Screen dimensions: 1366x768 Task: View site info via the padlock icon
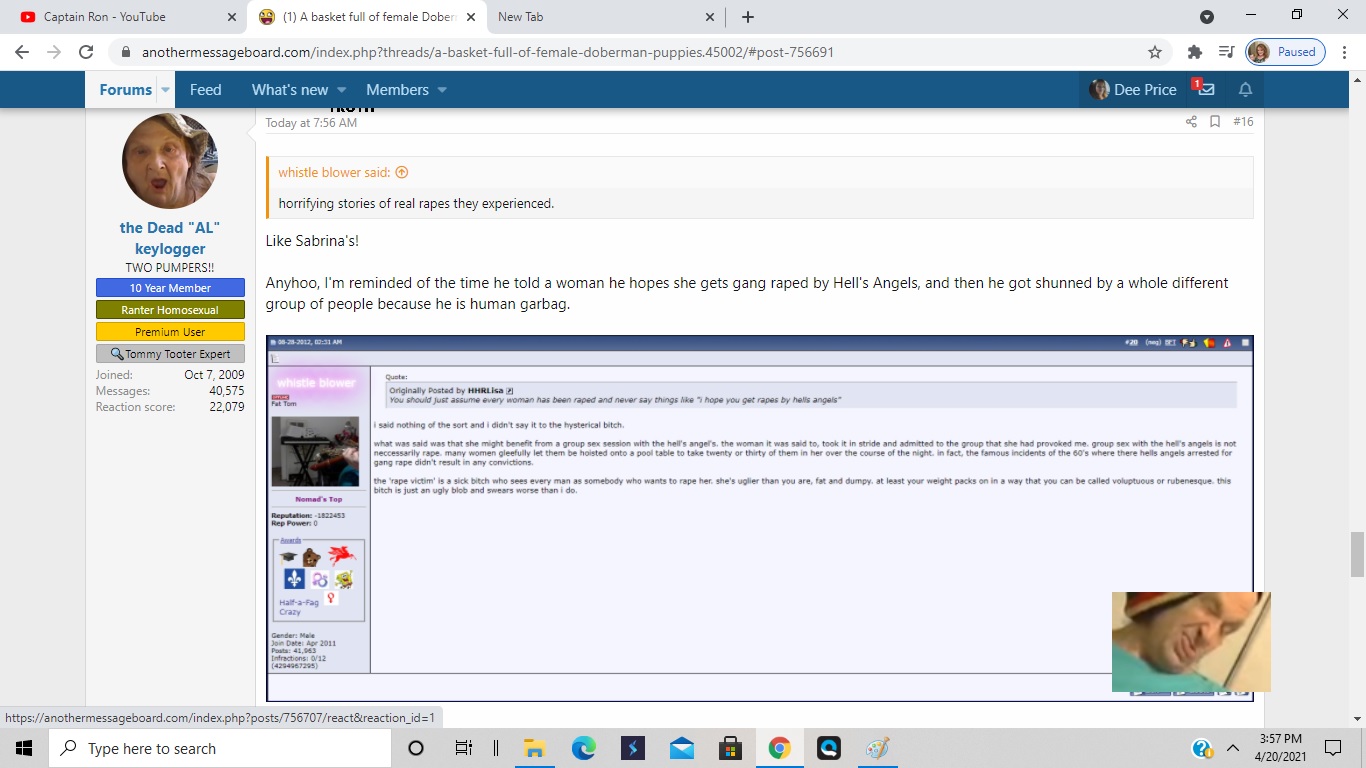point(125,52)
